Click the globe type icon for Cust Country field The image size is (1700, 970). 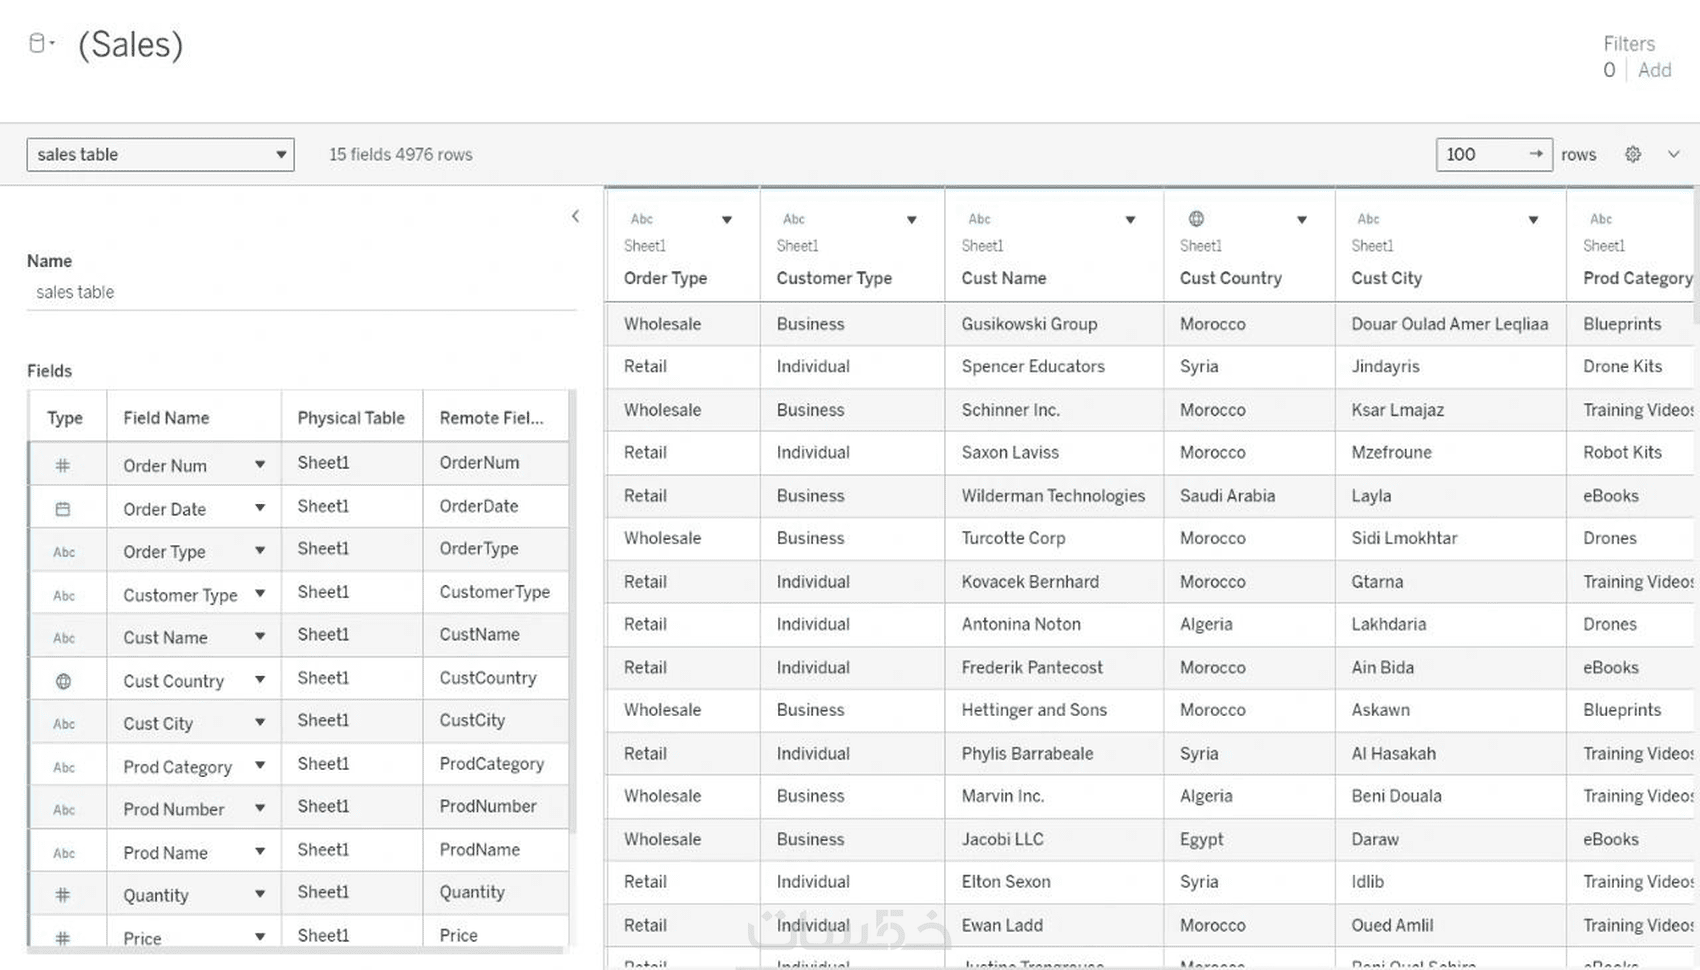pos(63,681)
